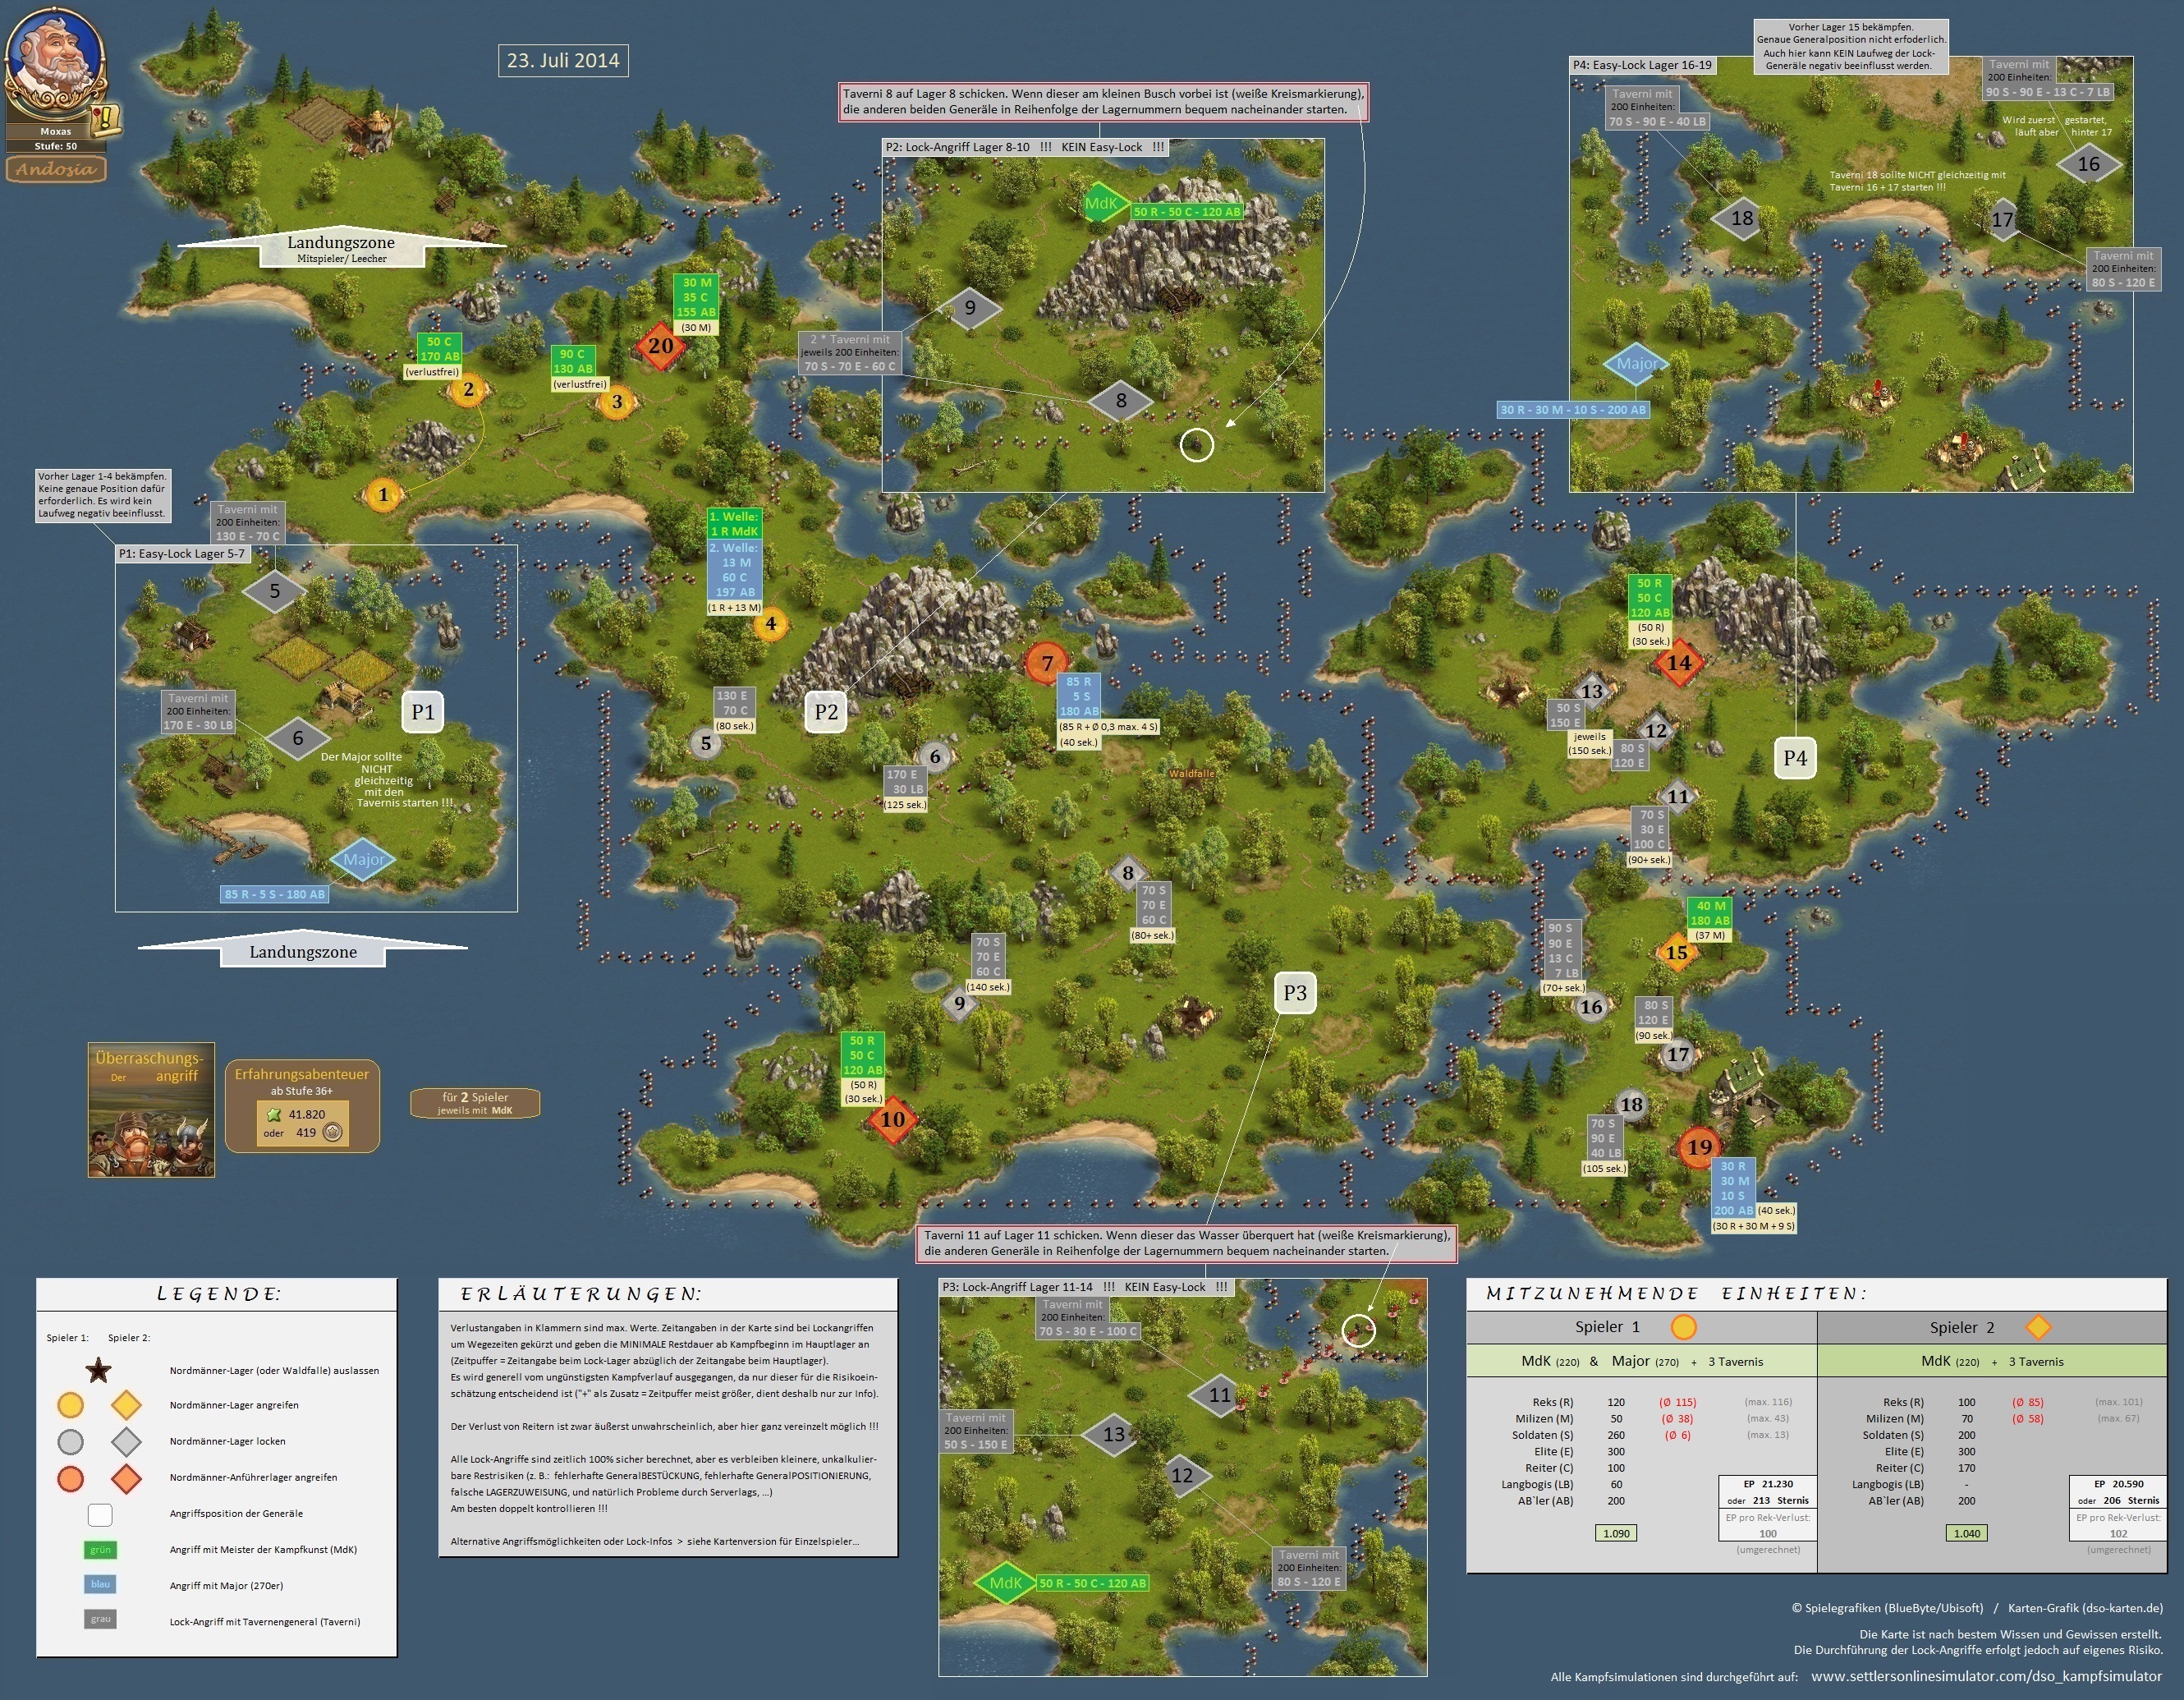Click the white P1 position label
The width and height of the screenshot is (2184, 1700).
423,712
